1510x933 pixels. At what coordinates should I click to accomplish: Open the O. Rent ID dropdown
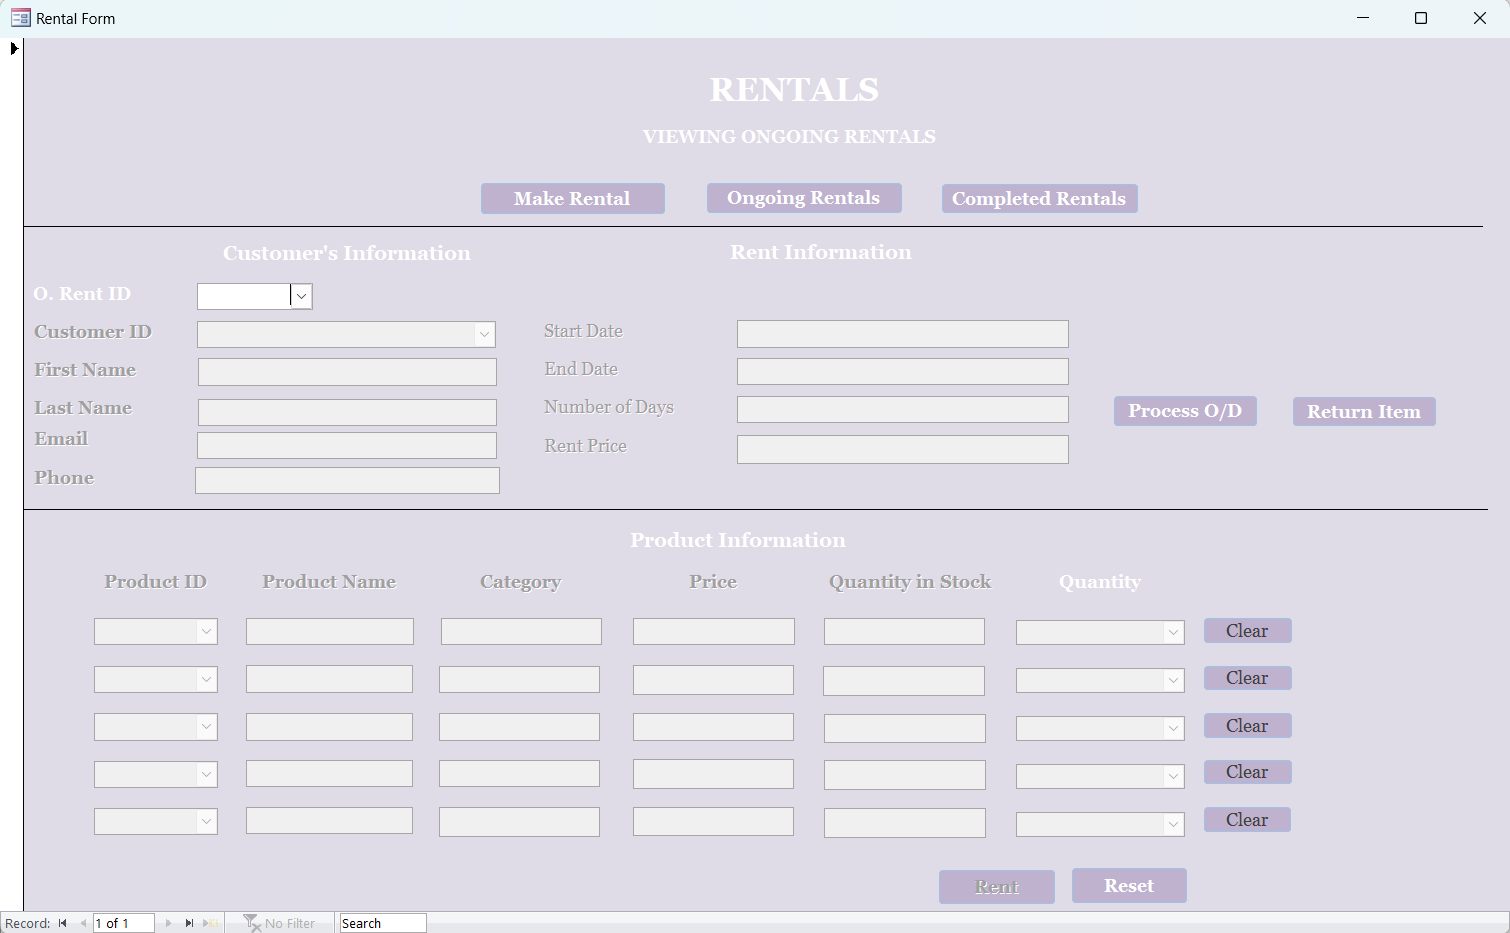point(301,296)
